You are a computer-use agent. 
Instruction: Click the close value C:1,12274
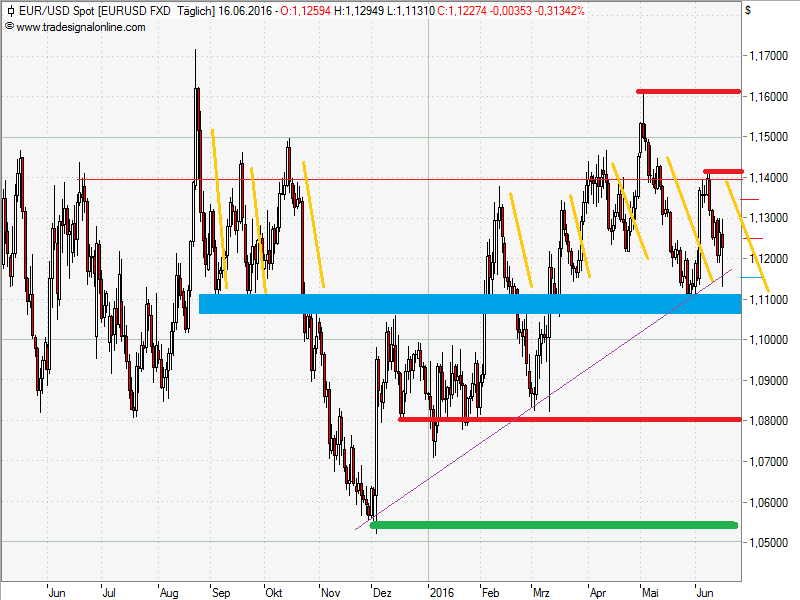pos(462,11)
